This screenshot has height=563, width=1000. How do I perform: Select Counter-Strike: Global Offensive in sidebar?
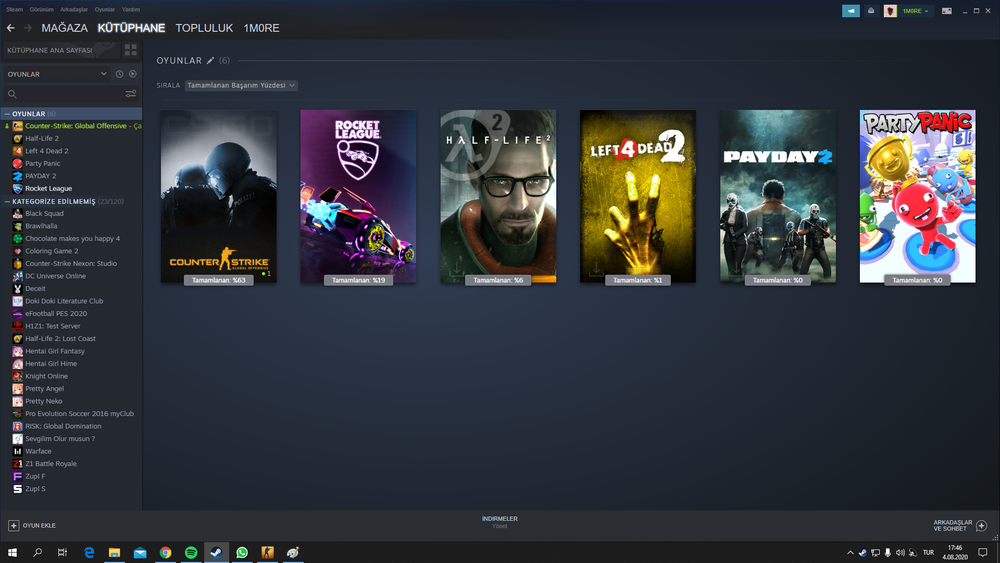[x=71, y=126]
